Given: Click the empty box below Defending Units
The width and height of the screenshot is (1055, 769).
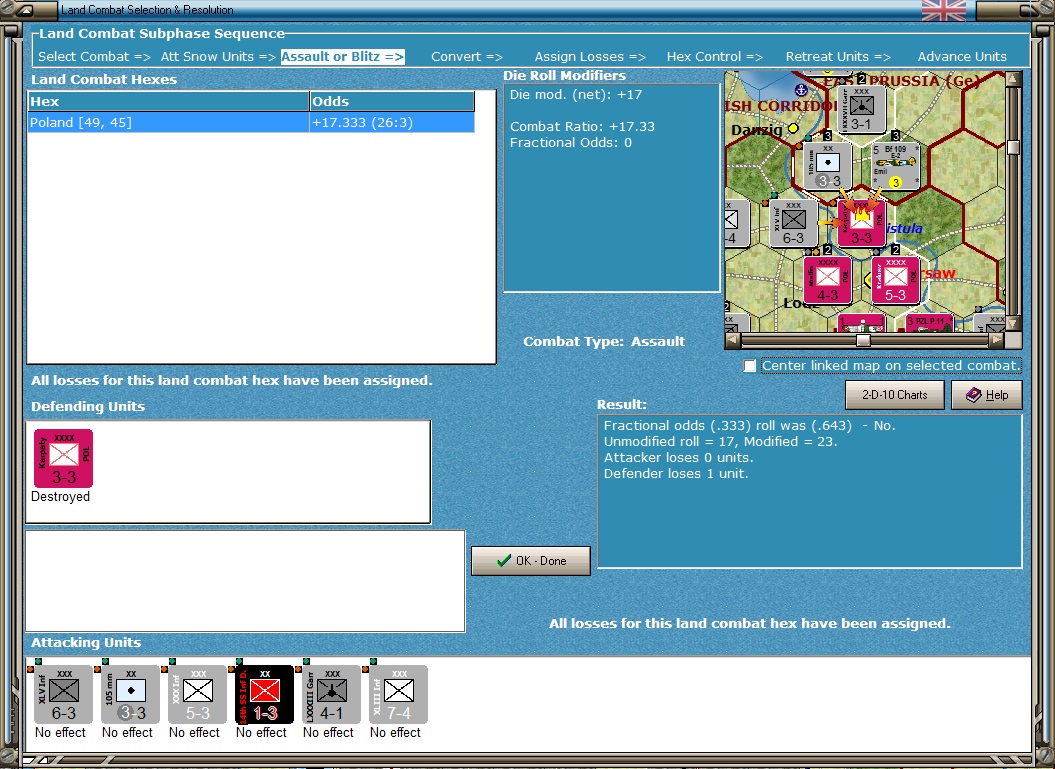Looking at the screenshot, I should [x=245, y=581].
